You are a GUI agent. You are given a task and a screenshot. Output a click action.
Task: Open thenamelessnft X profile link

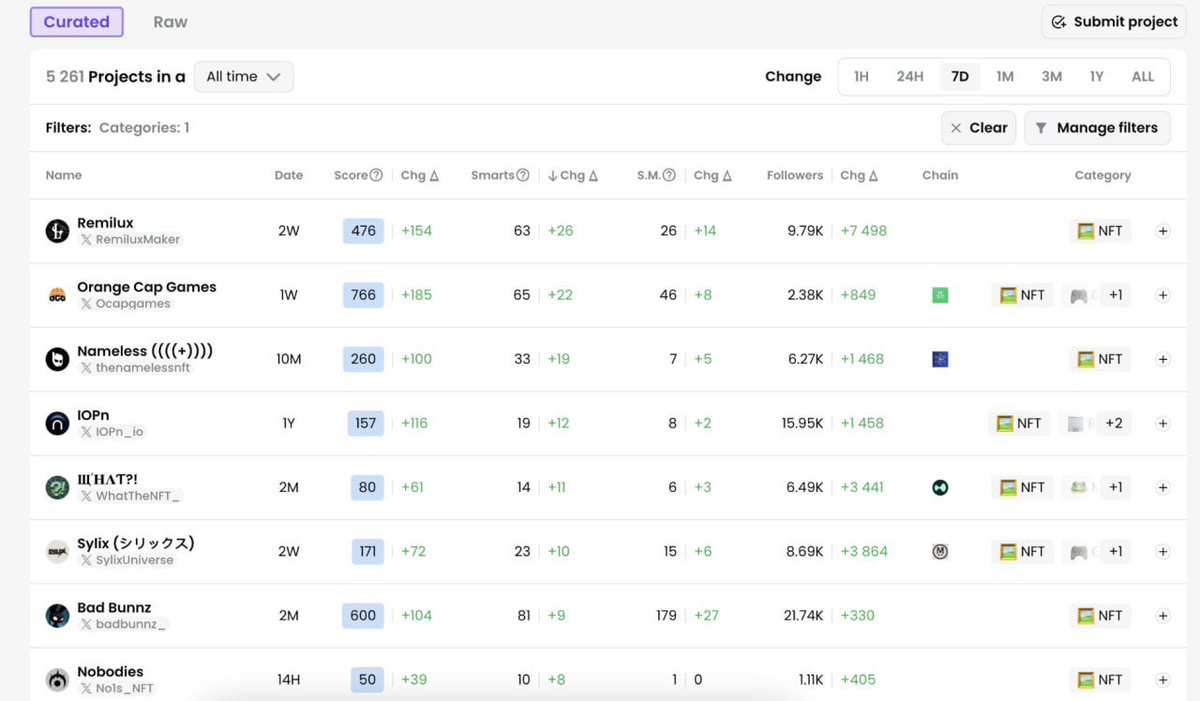[135, 368]
